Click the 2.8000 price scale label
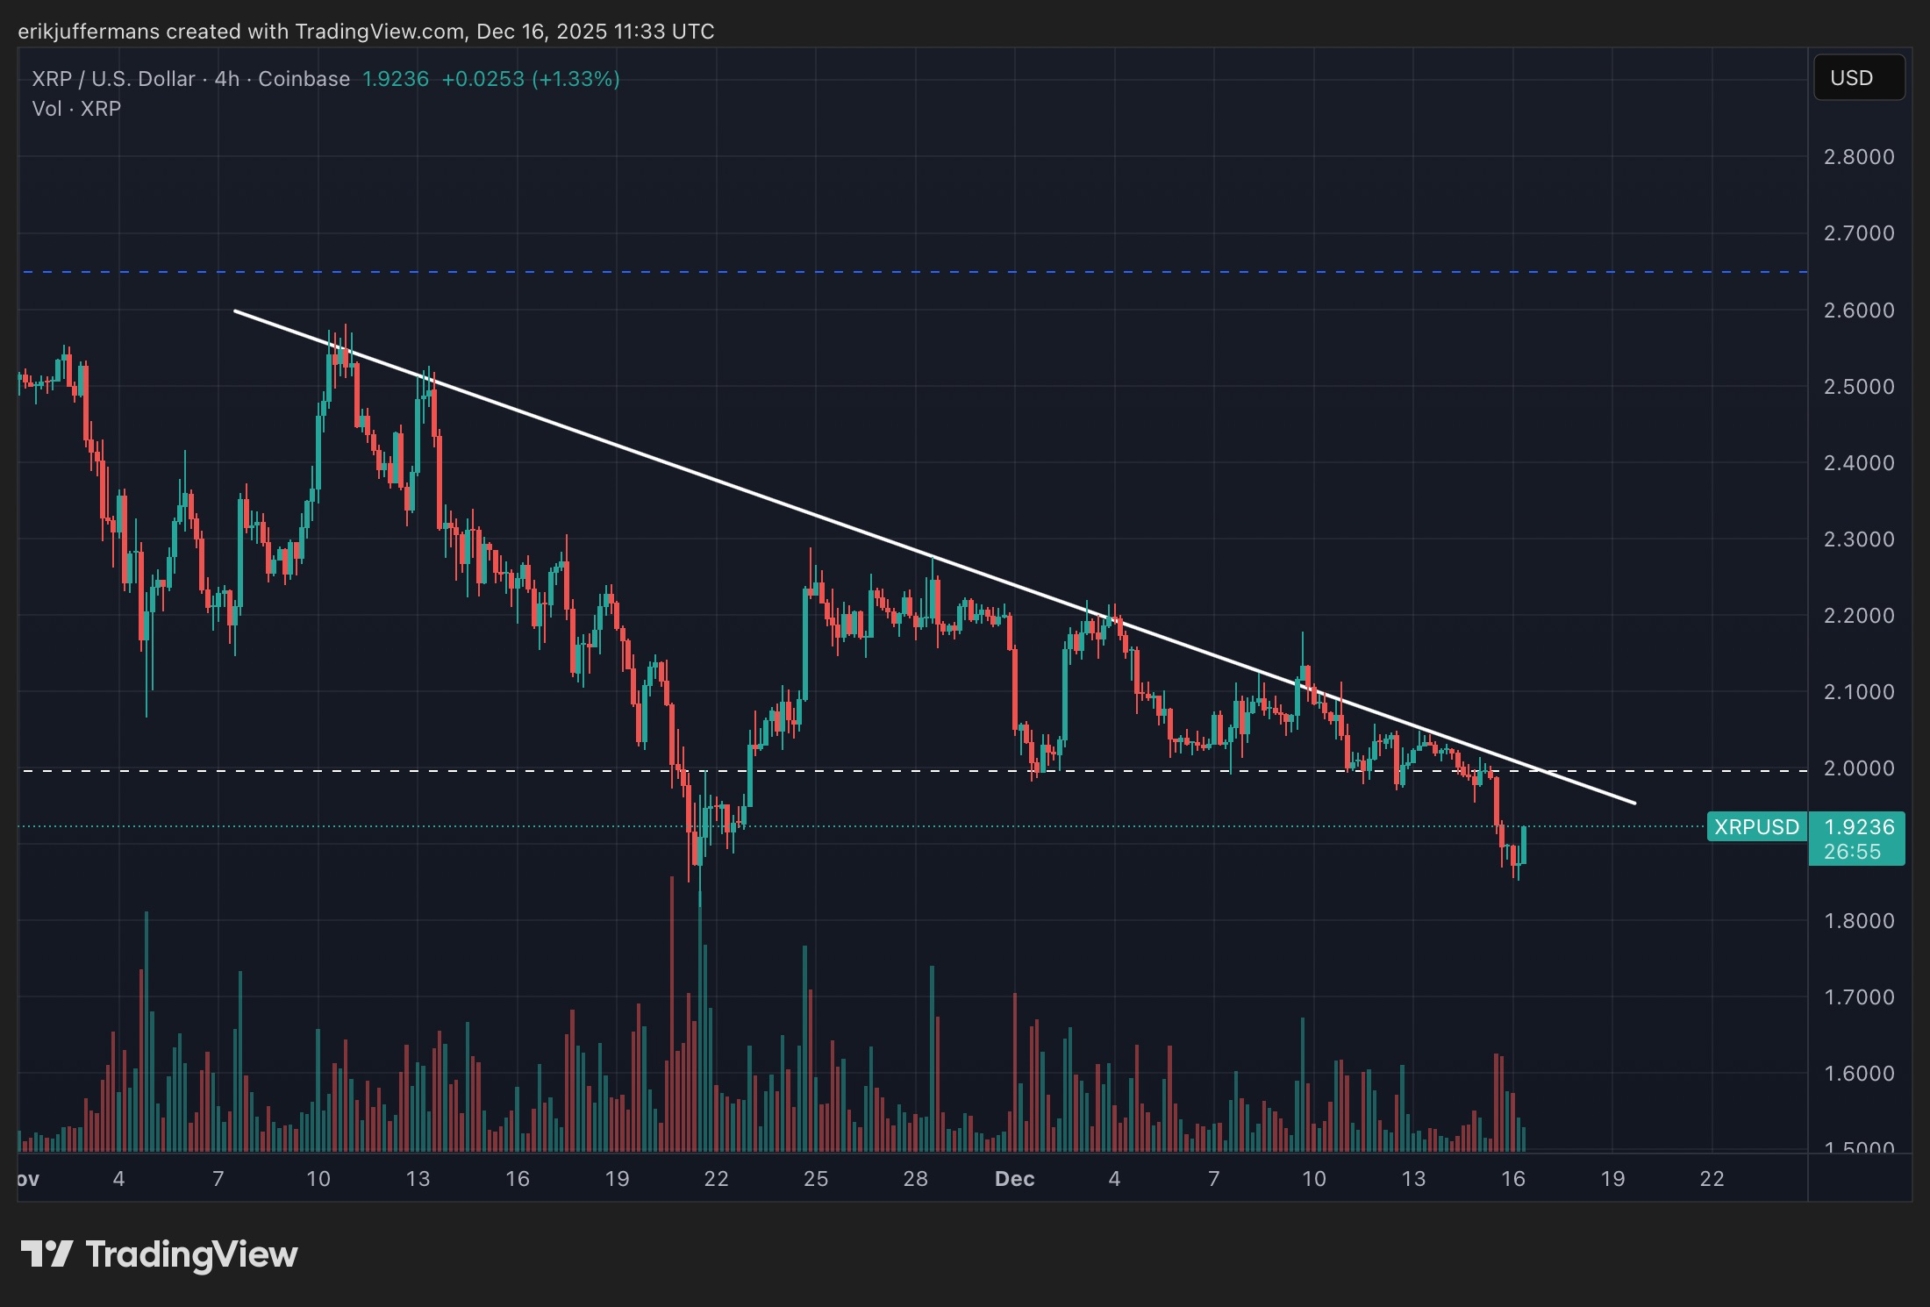The width and height of the screenshot is (1930, 1307). pos(1858,157)
